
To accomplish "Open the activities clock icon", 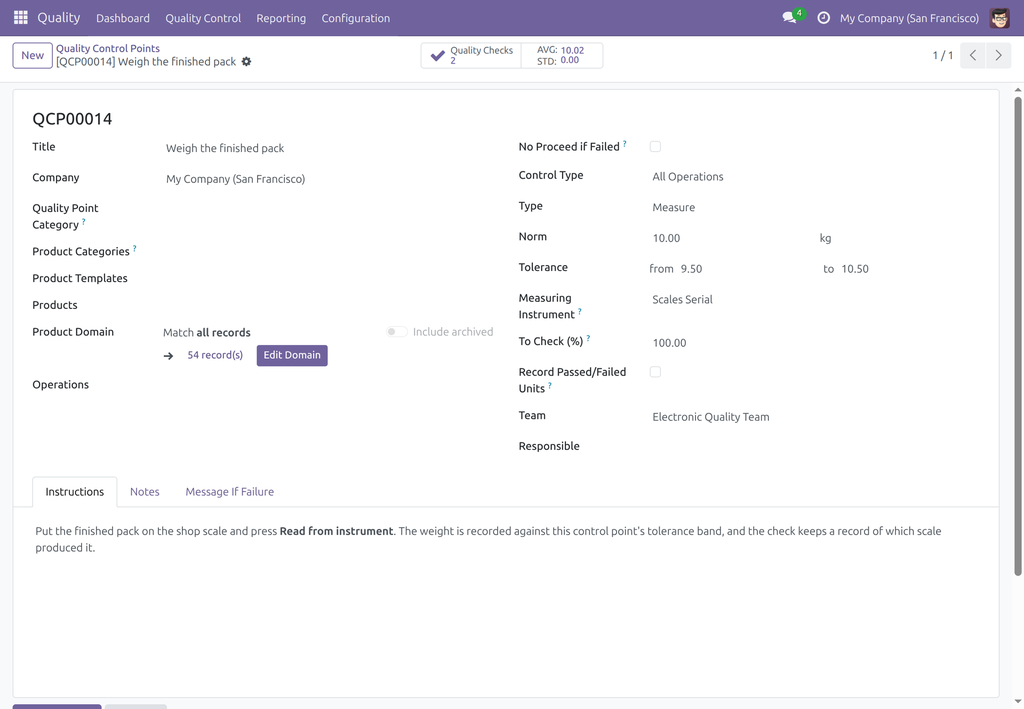I will tap(824, 18).
